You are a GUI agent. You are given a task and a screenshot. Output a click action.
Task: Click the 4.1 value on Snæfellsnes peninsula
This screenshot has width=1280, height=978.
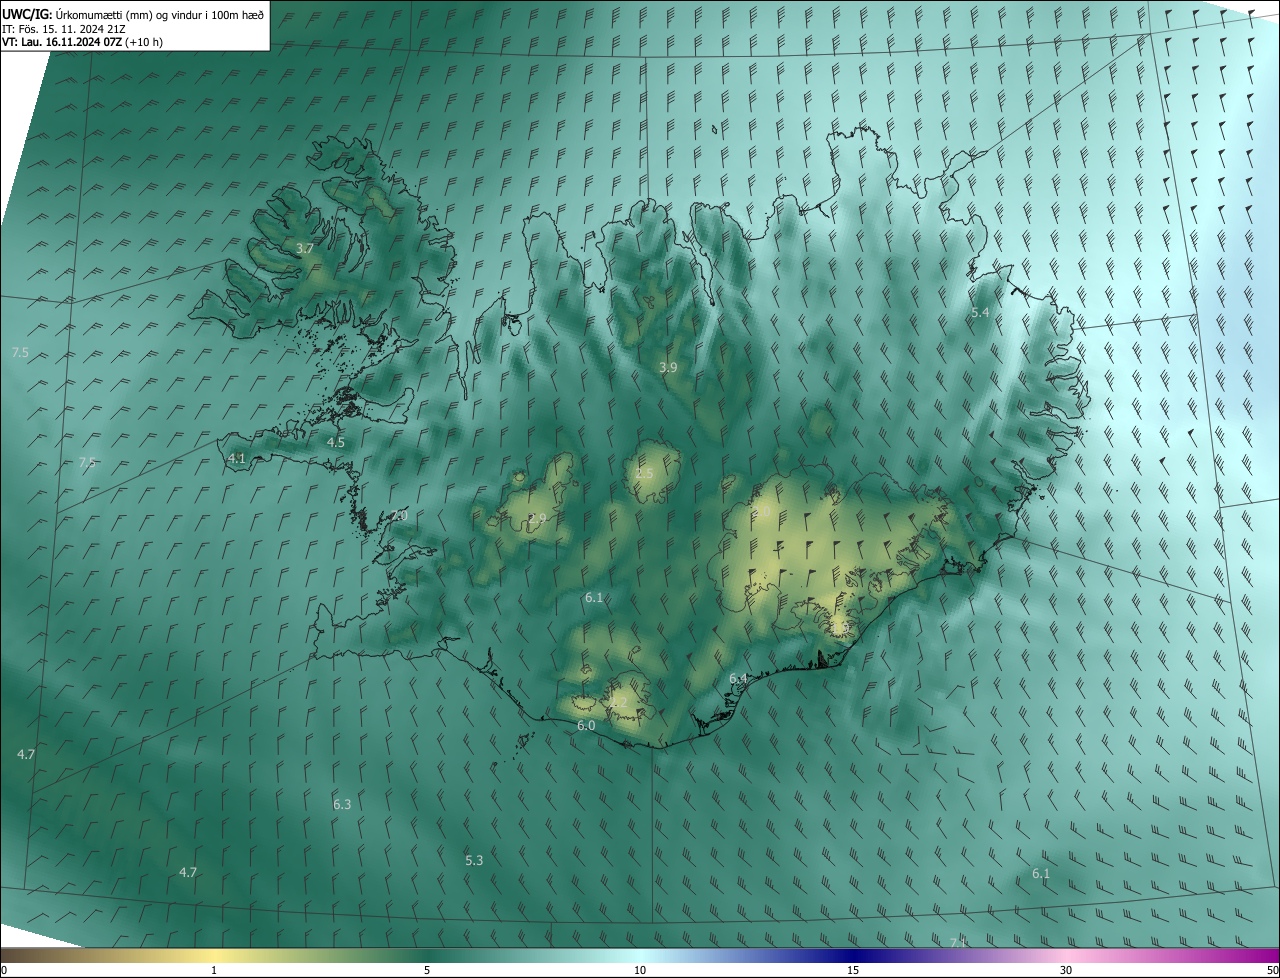tap(237, 458)
